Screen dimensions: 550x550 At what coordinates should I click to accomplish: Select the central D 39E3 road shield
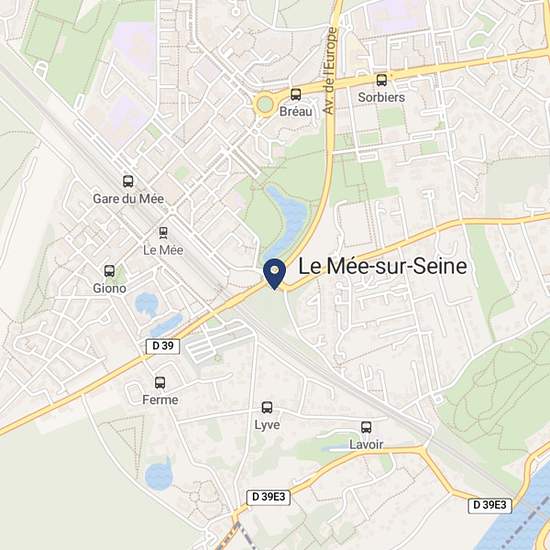pos(268,497)
